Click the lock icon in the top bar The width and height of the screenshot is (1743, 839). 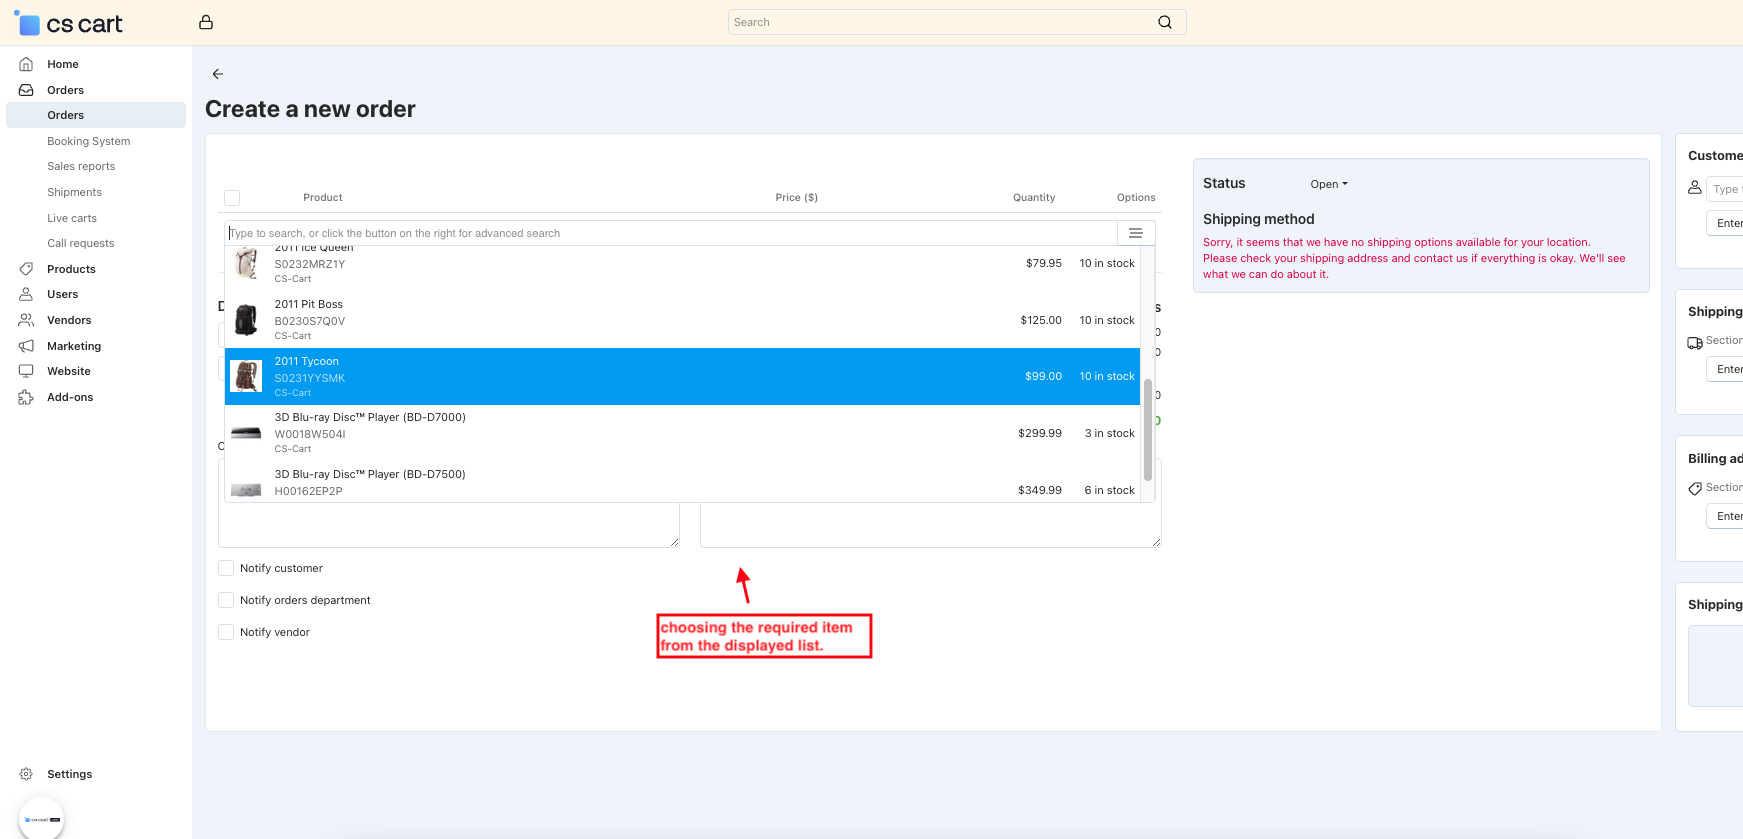pyautogui.click(x=206, y=22)
